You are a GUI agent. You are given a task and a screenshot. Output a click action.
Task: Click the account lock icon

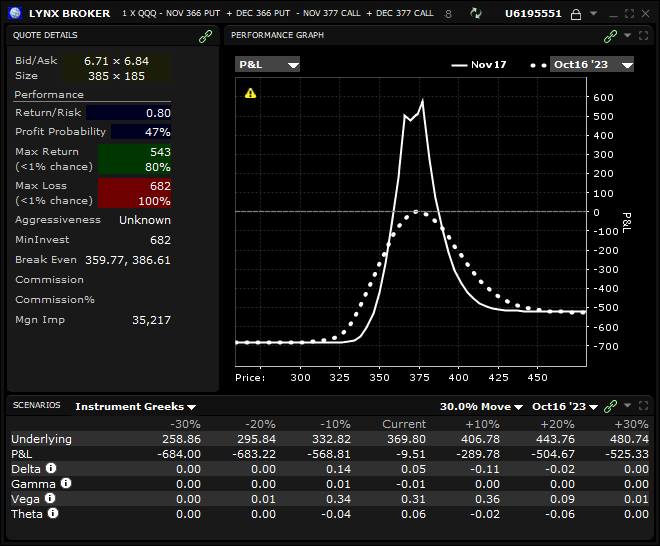[x=575, y=14]
